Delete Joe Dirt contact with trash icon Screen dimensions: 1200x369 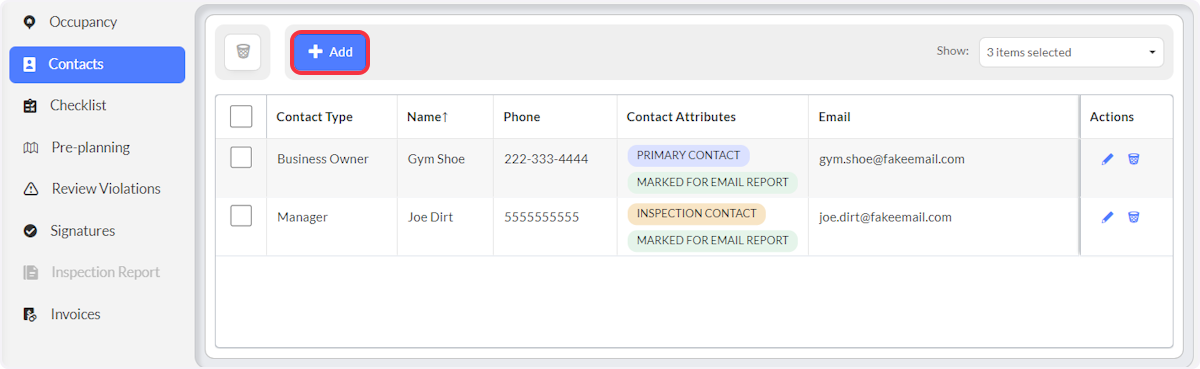point(1133,217)
